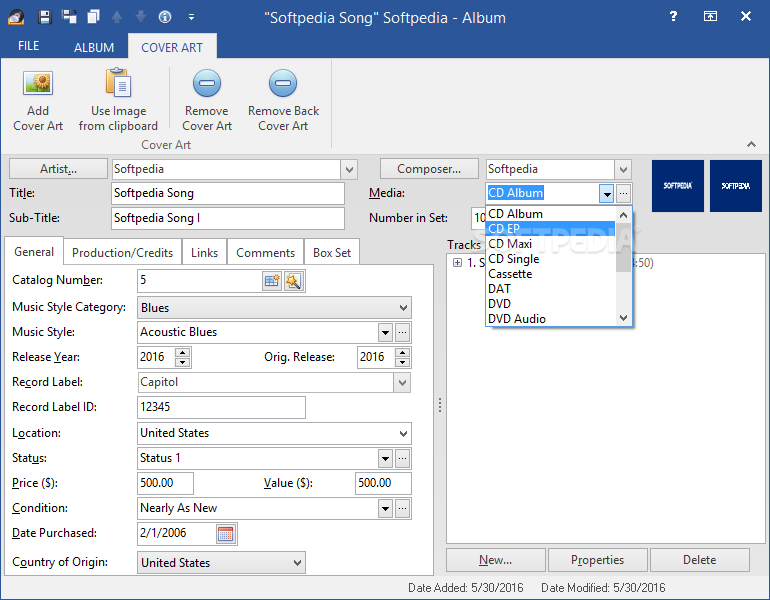
Task: Click the Save icon in title bar
Action: [45, 17]
